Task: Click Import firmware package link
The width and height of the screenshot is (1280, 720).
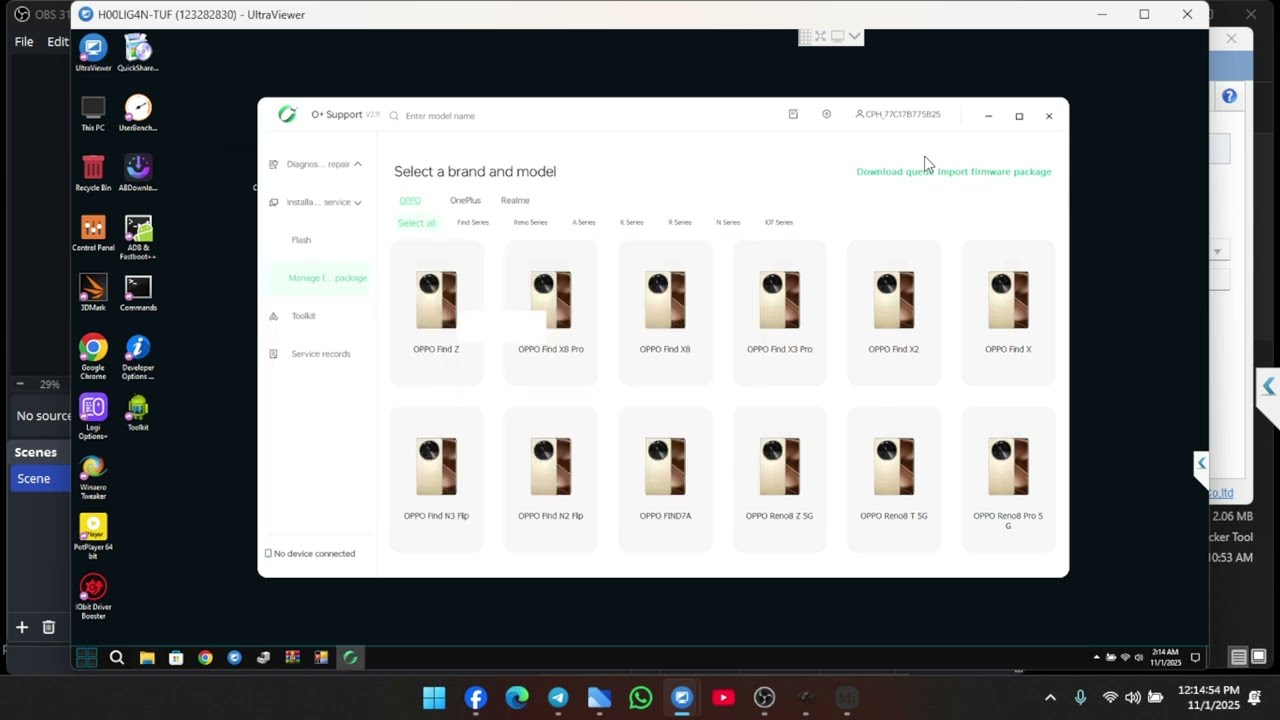Action: click(995, 171)
